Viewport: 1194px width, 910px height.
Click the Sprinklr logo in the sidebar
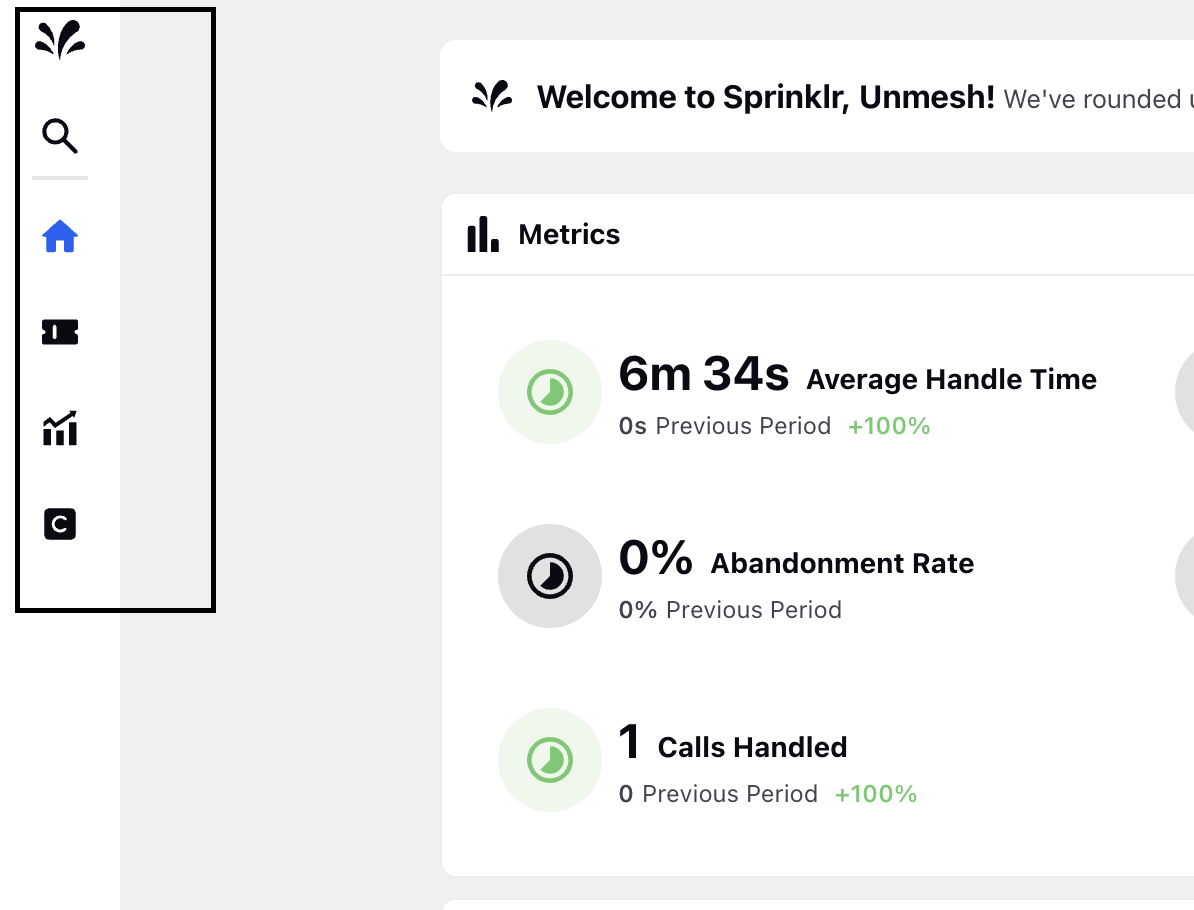(x=60, y=40)
